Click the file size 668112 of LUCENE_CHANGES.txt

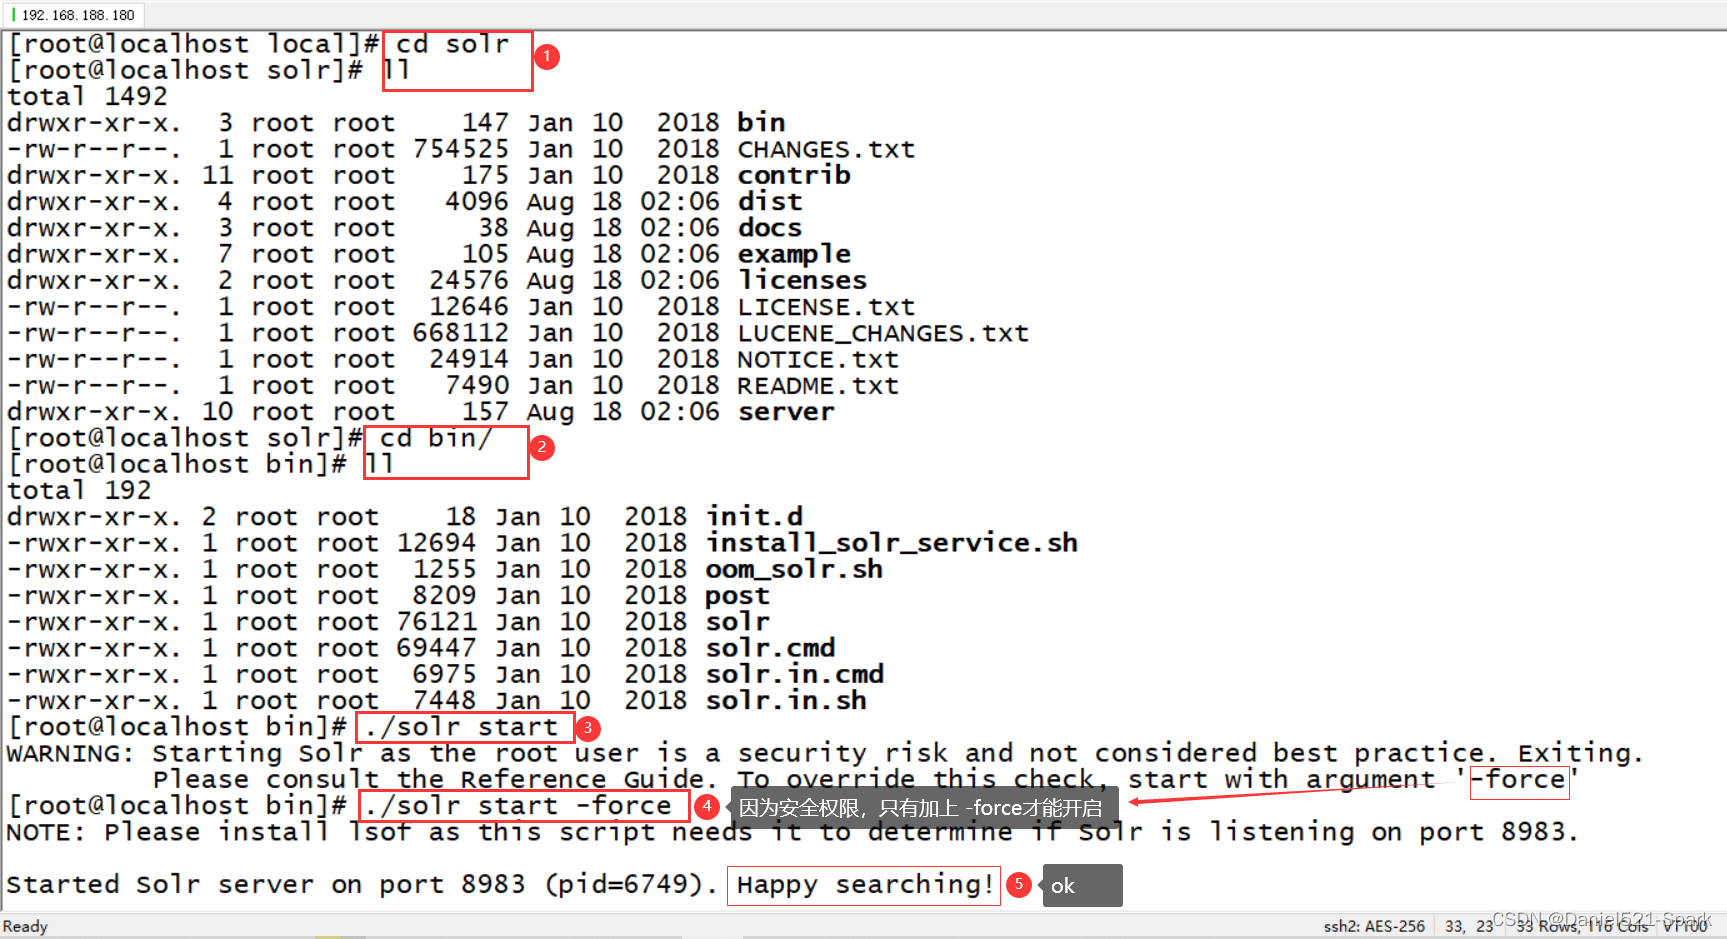(x=461, y=333)
